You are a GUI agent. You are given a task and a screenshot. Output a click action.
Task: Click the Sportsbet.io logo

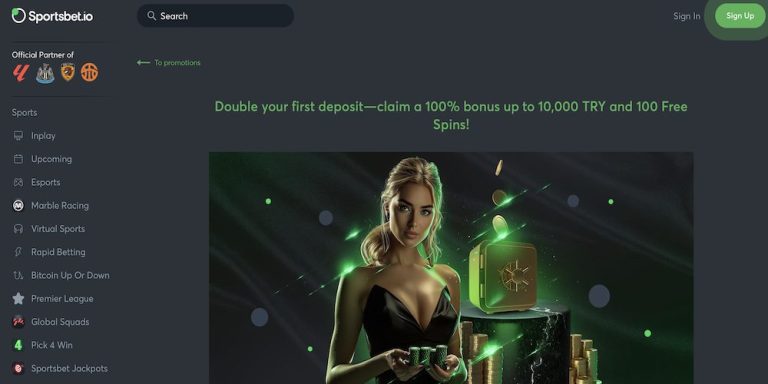[52, 16]
